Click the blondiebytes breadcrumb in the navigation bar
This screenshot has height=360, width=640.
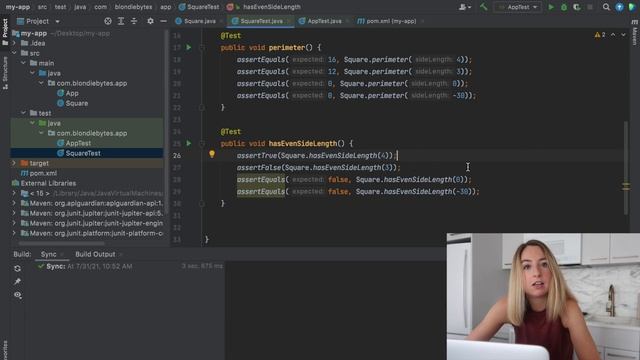(133, 7)
